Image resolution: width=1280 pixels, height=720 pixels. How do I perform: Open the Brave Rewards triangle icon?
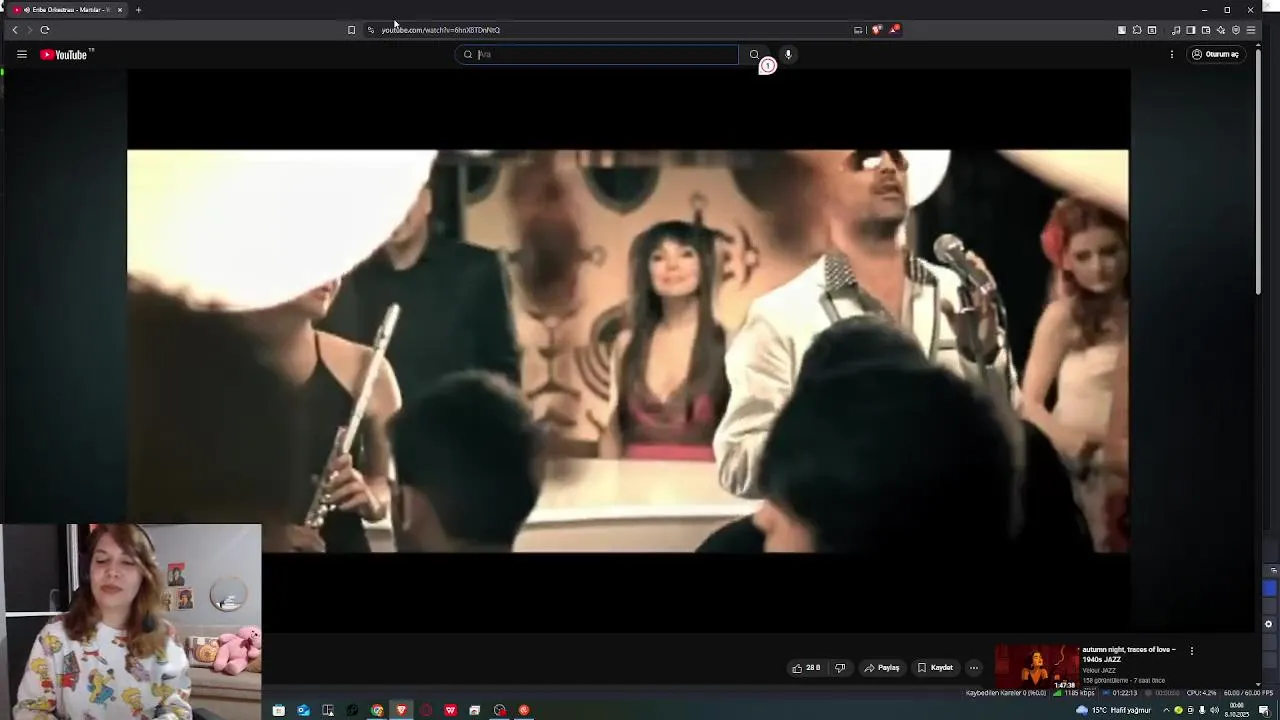[x=895, y=30]
